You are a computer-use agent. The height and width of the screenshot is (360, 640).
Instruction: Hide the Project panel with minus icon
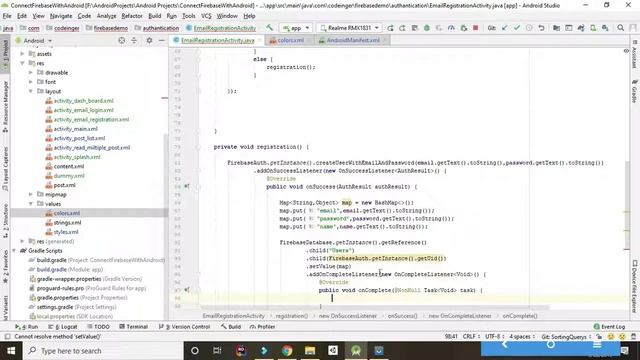(162, 40)
